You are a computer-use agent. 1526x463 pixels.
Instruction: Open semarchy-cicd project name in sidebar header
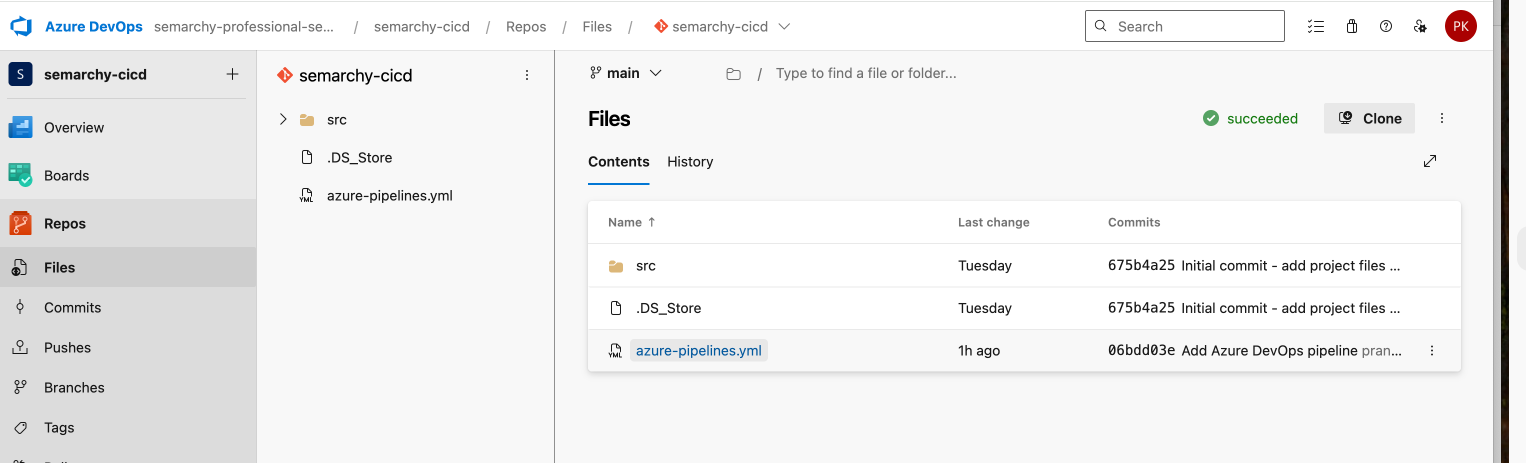95,74
